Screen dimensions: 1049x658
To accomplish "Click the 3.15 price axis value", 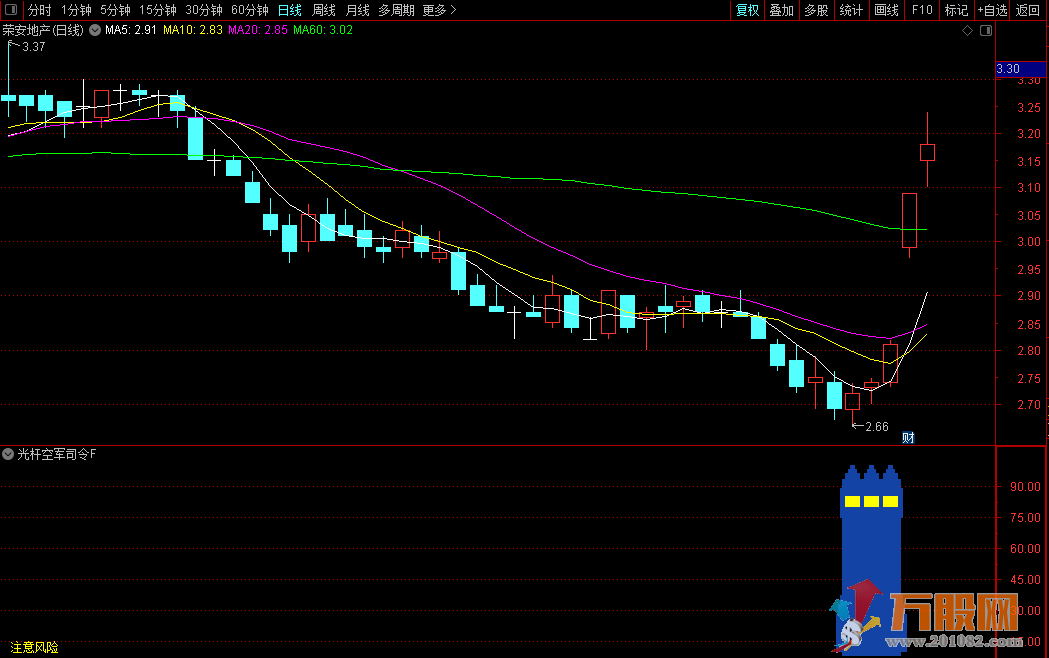I will pyautogui.click(x=1029, y=162).
